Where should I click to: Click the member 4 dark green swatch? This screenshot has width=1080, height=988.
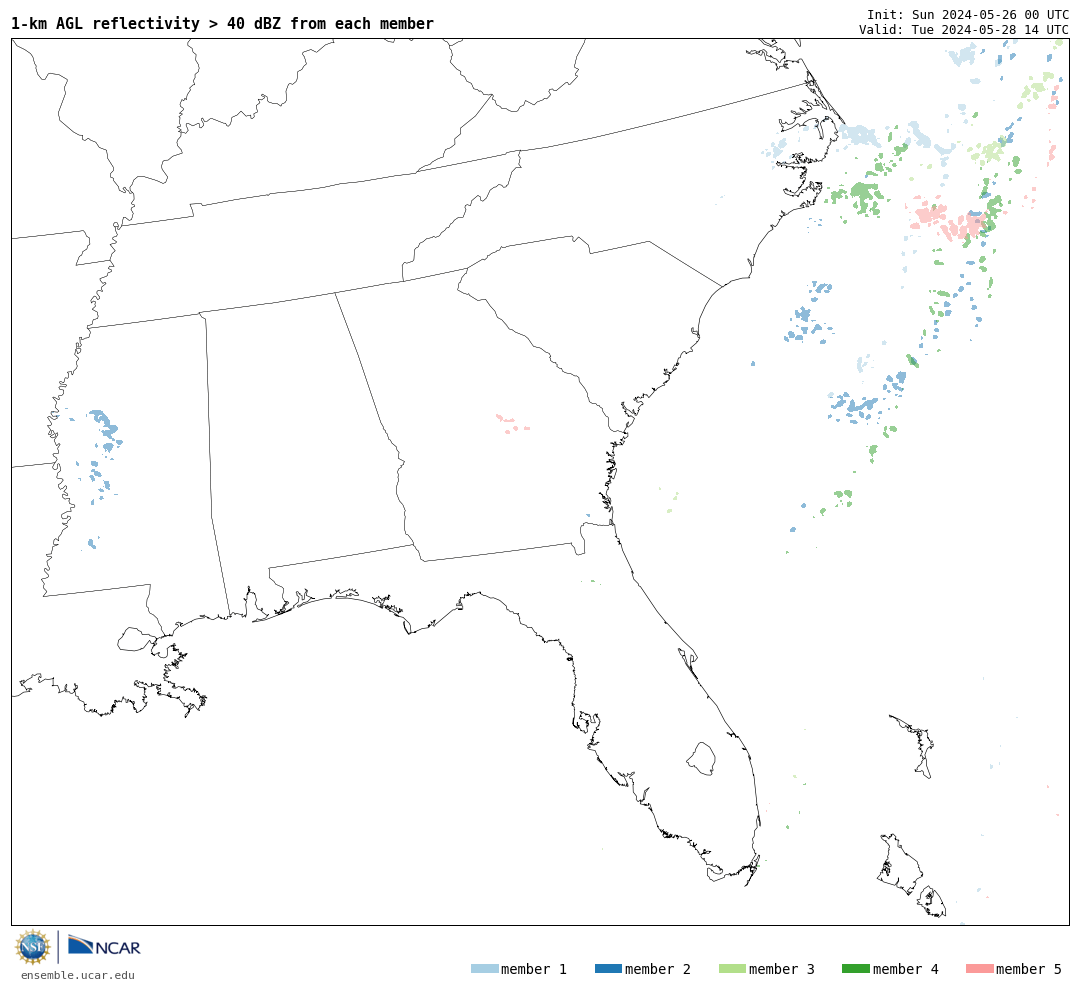(855, 968)
